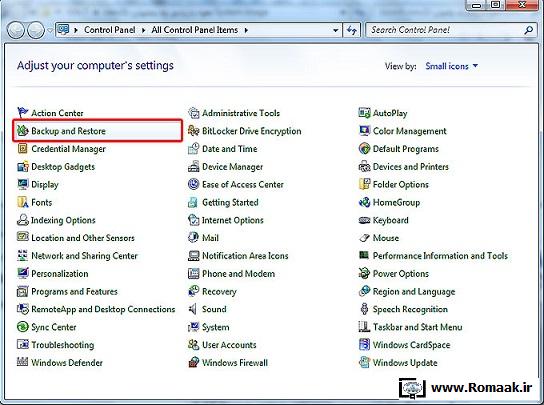The width and height of the screenshot is (544, 405).
Task: Open RemoteApp and Desktop Connections link
Action: [x=103, y=309]
